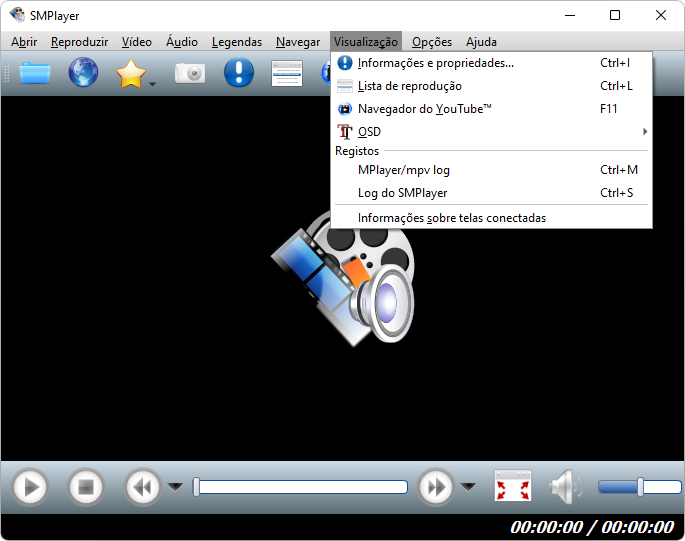Click the volume slider

640,487
